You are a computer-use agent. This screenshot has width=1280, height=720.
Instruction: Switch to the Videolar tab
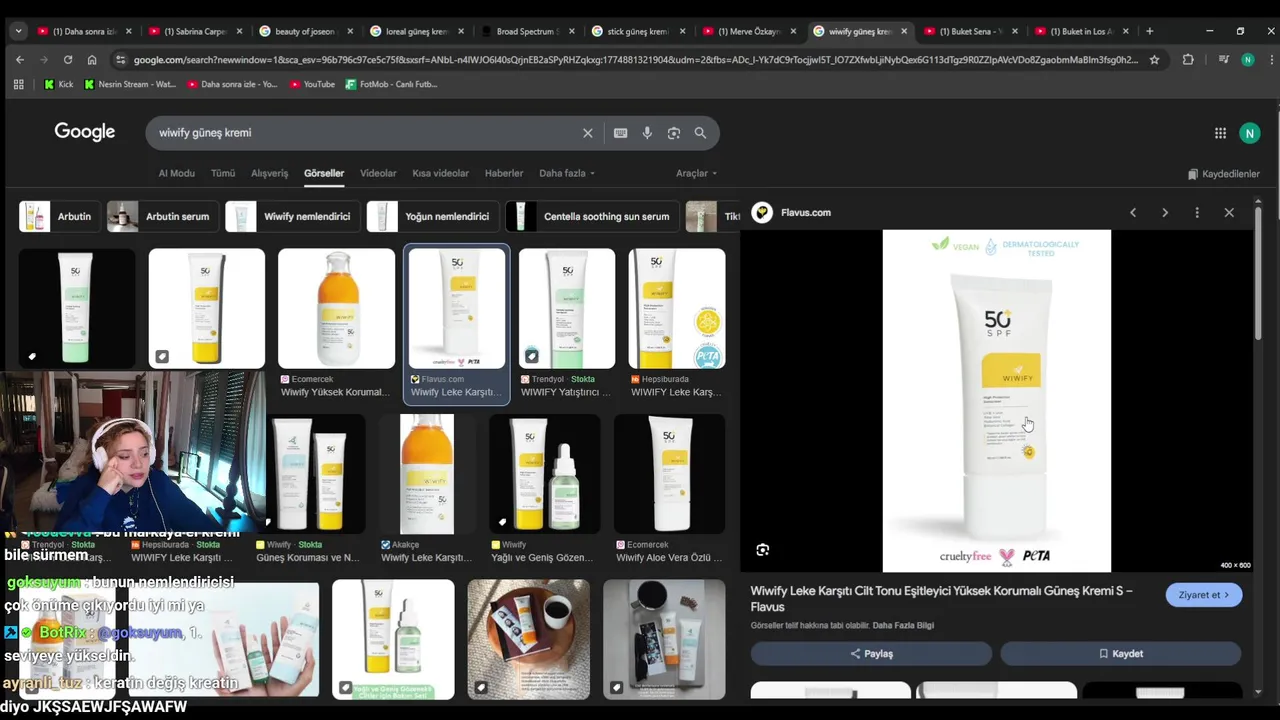pos(378,173)
